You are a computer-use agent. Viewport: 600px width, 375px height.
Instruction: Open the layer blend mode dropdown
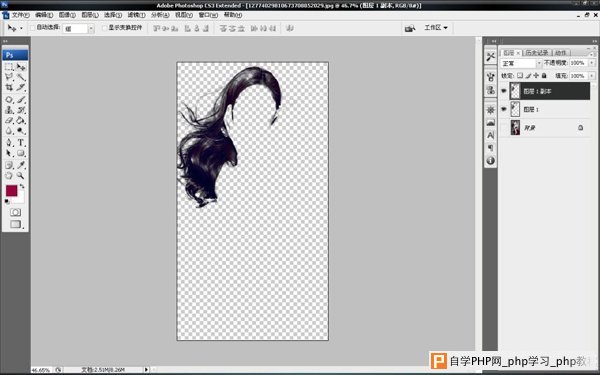point(521,63)
